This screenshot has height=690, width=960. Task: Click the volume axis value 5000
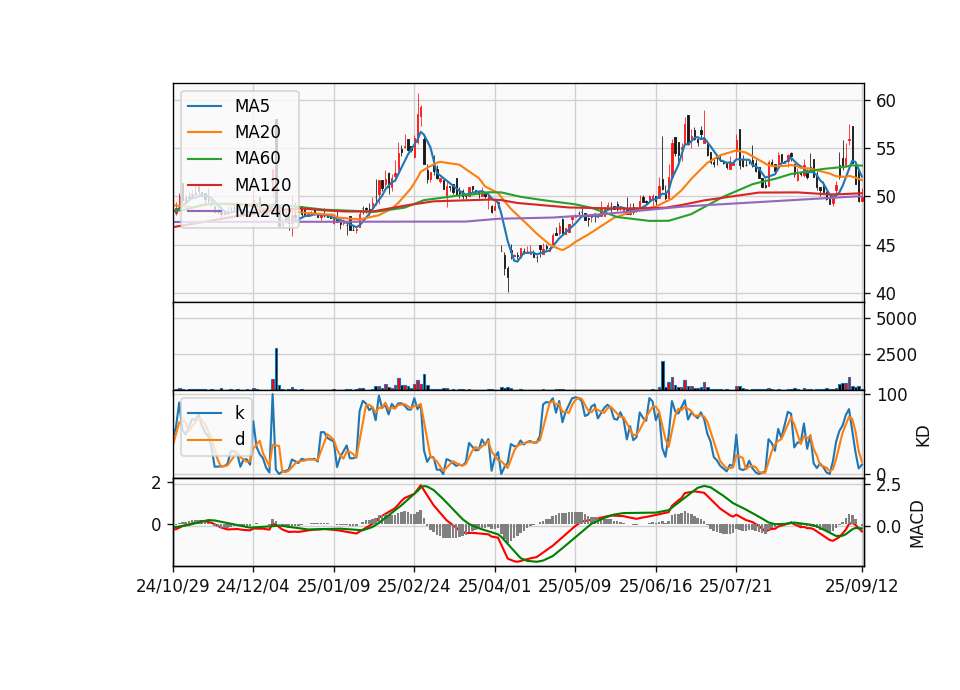[x=896, y=319]
